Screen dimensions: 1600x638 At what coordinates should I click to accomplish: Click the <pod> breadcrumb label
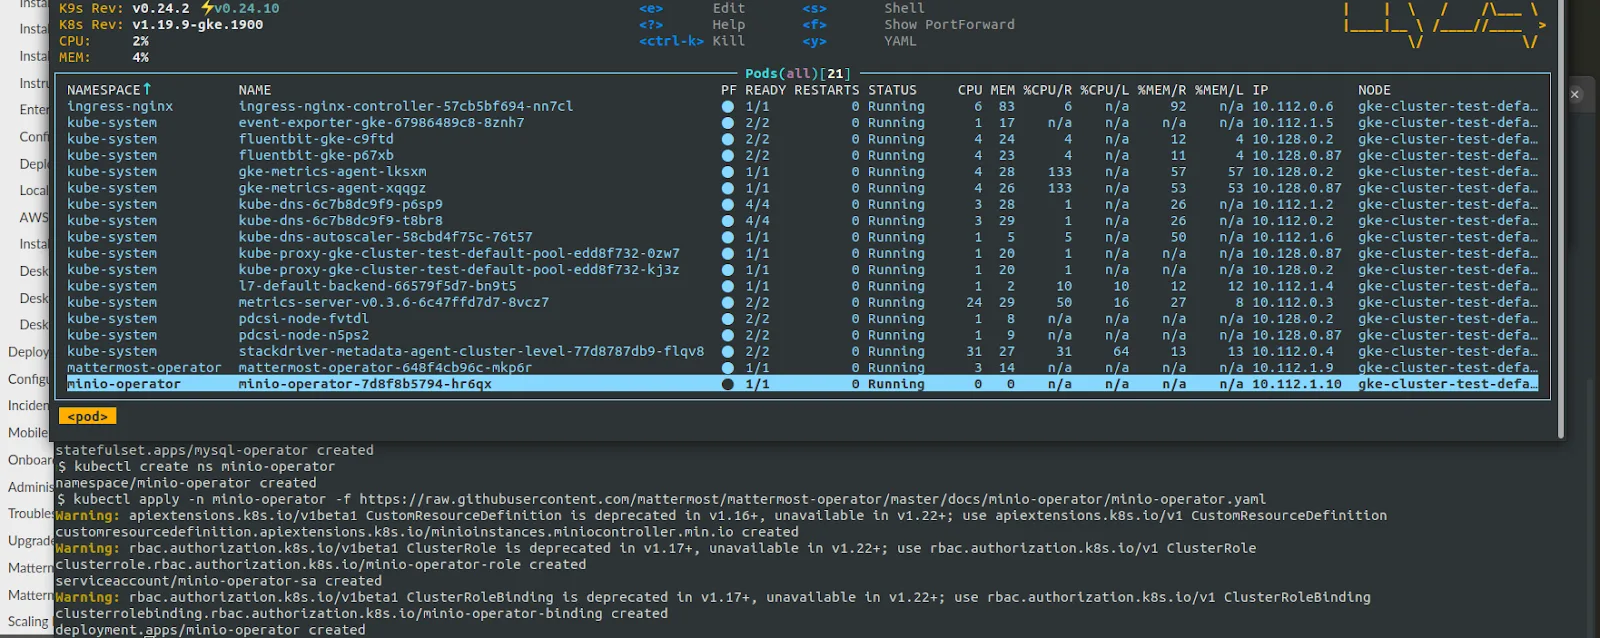tap(87, 416)
